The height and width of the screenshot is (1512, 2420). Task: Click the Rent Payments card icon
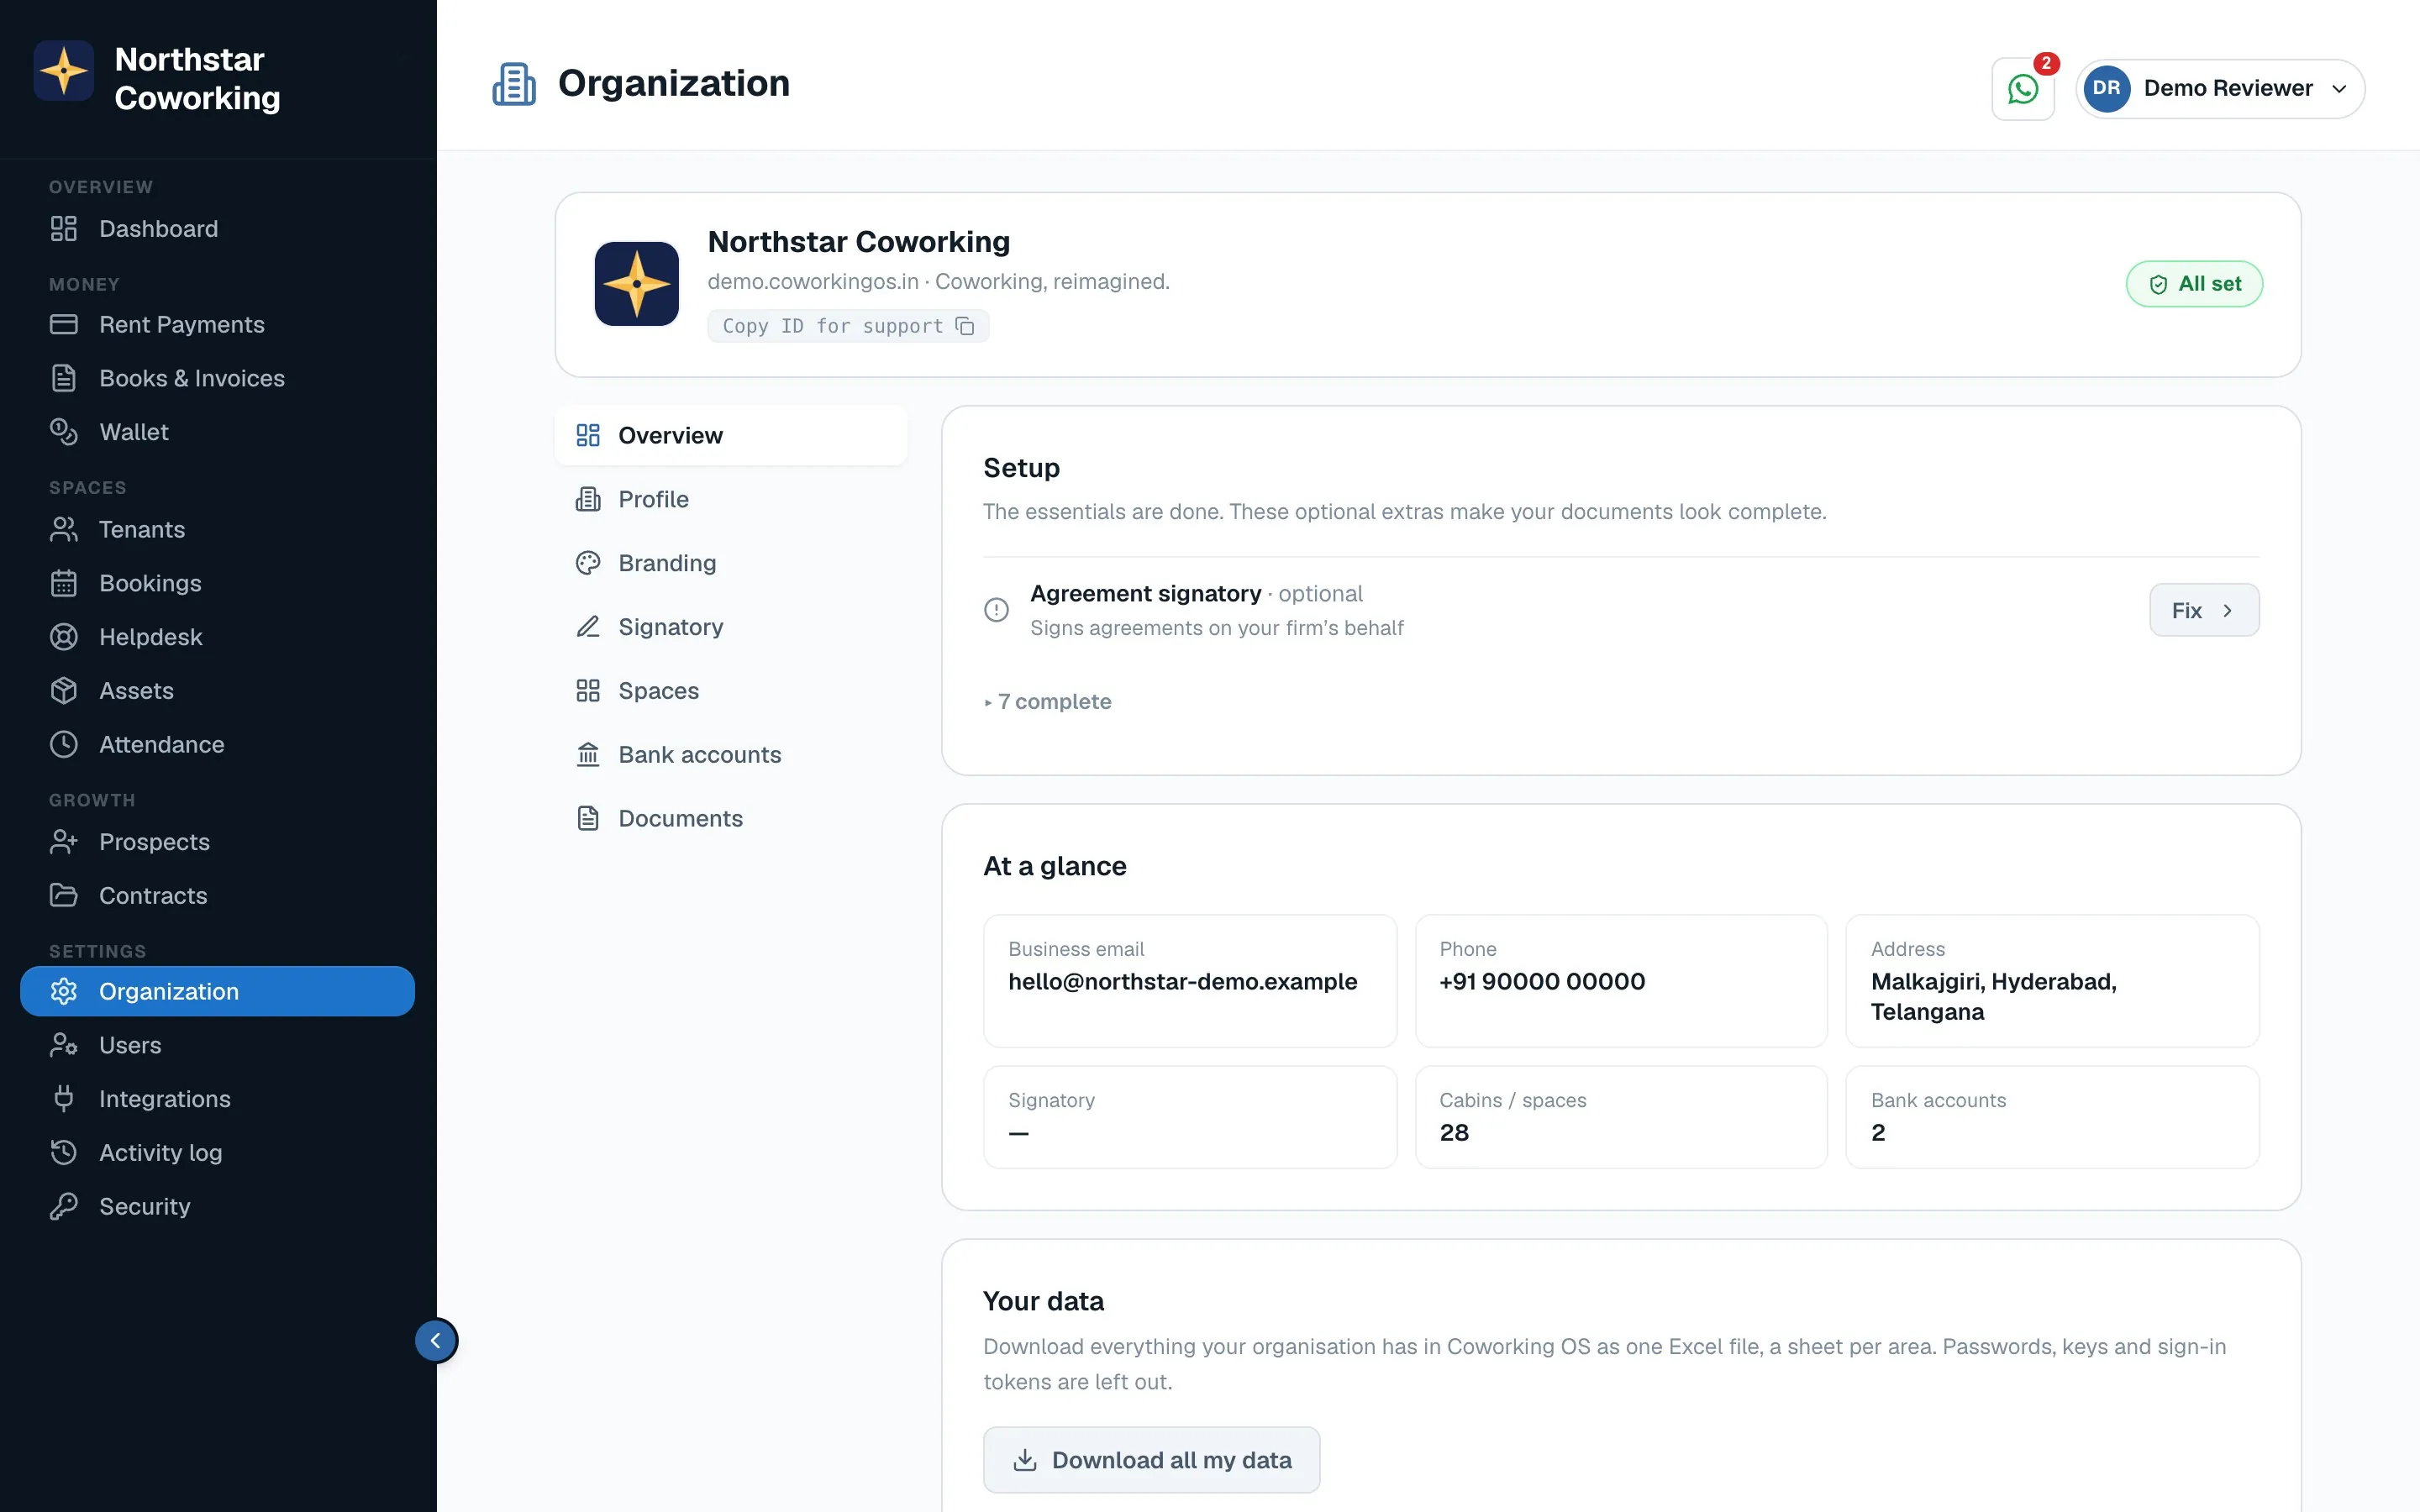click(x=64, y=325)
